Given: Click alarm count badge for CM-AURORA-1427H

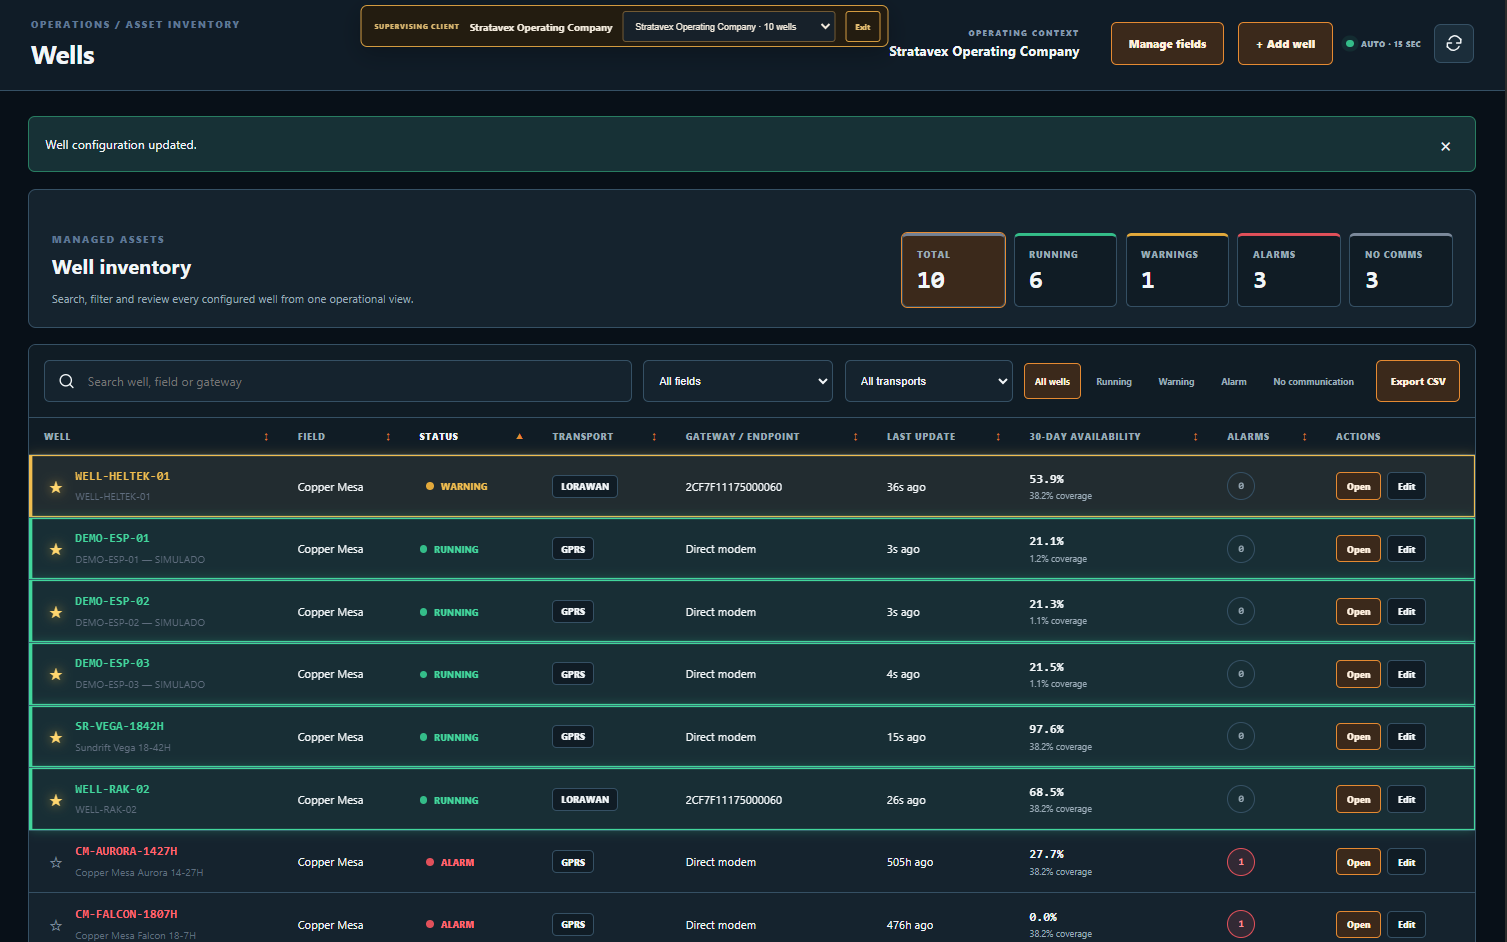Looking at the screenshot, I should click(1241, 862).
